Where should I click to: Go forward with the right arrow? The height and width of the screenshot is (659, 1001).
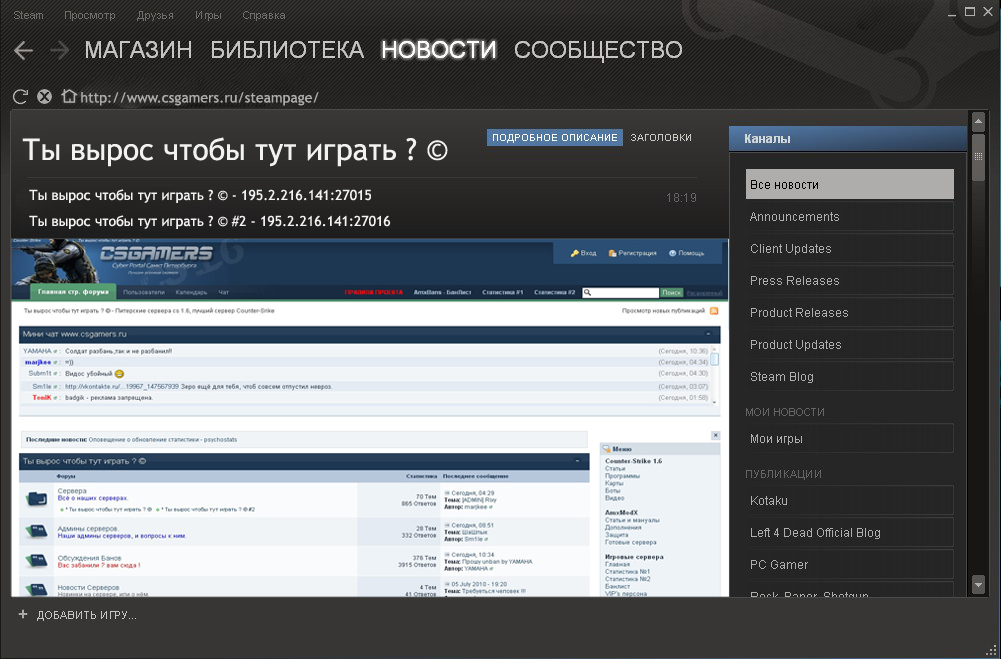(x=59, y=50)
